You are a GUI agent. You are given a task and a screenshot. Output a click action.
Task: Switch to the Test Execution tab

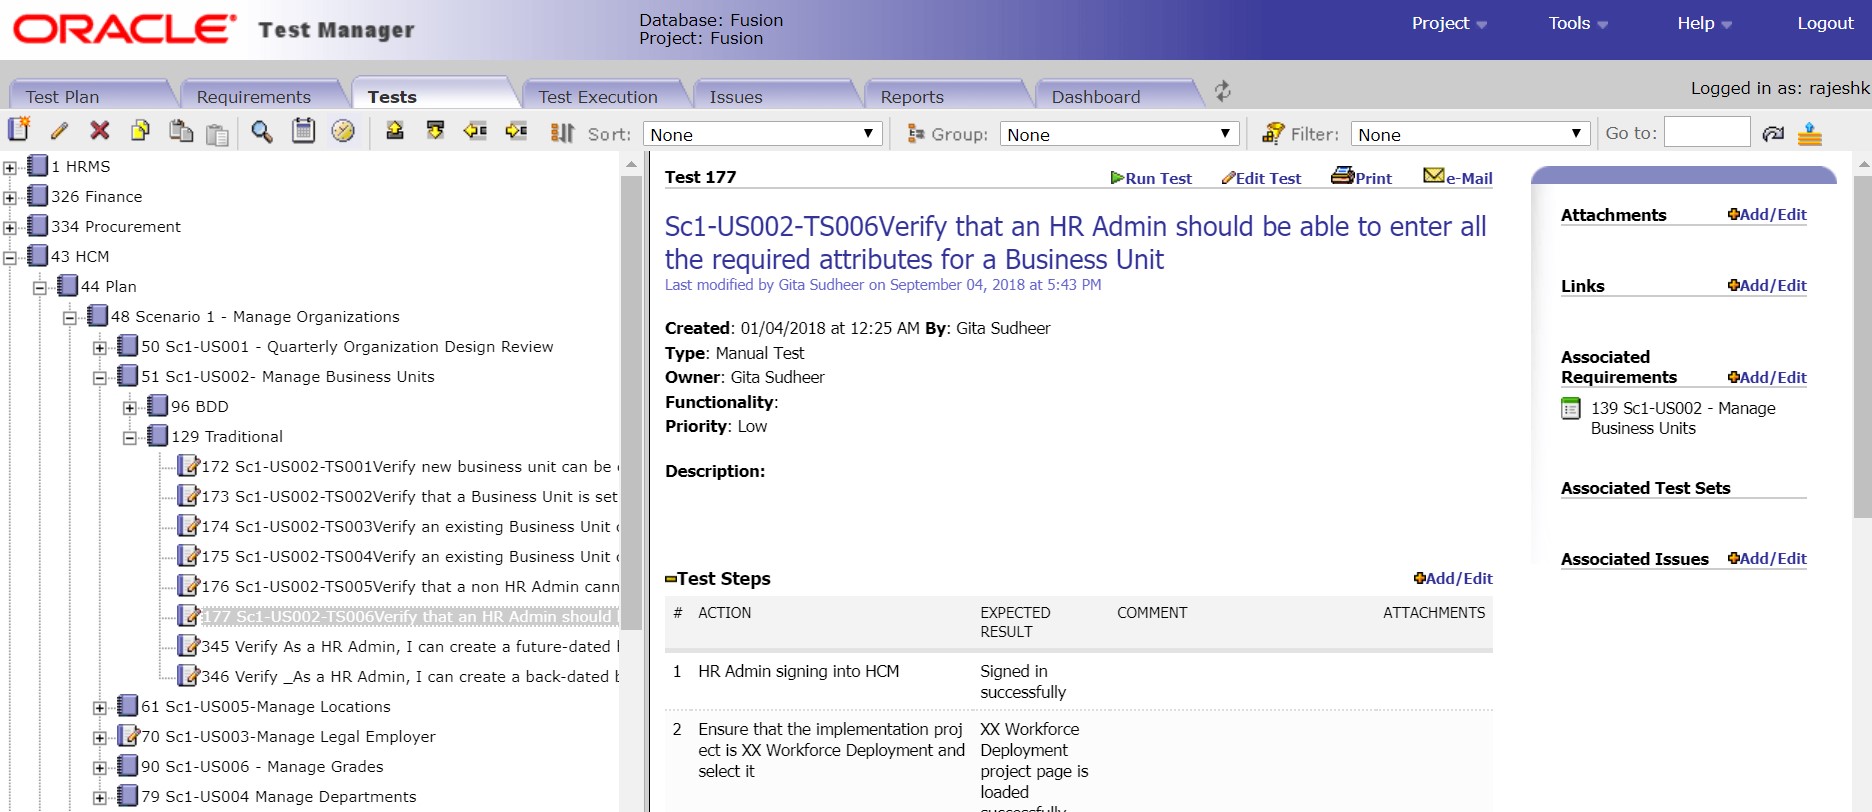pos(597,97)
